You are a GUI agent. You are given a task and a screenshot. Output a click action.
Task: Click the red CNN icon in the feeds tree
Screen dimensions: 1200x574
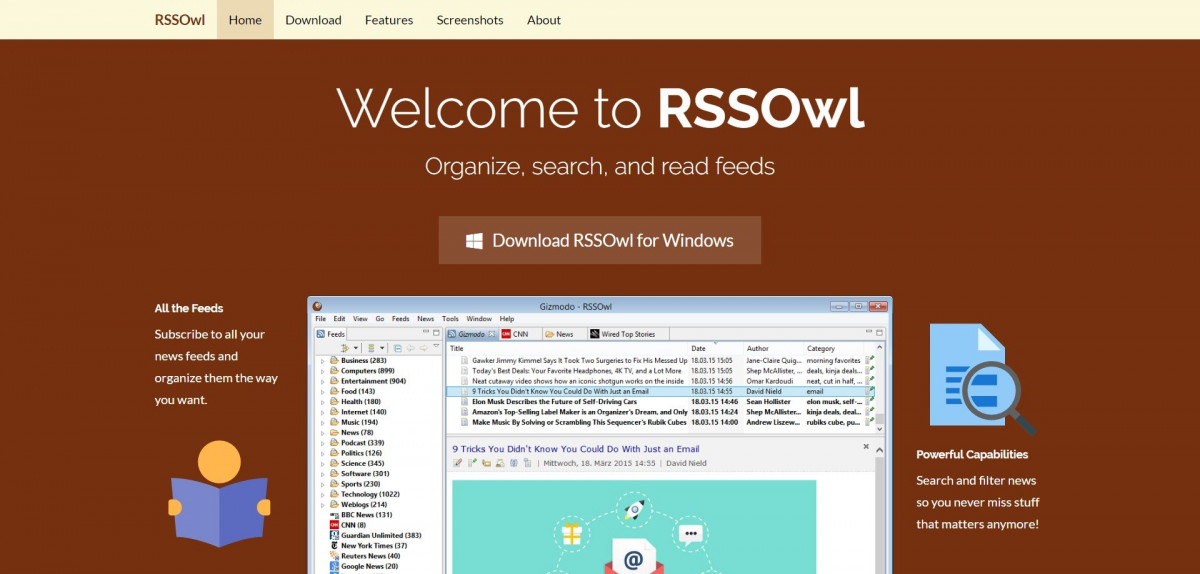click(334, 525)
